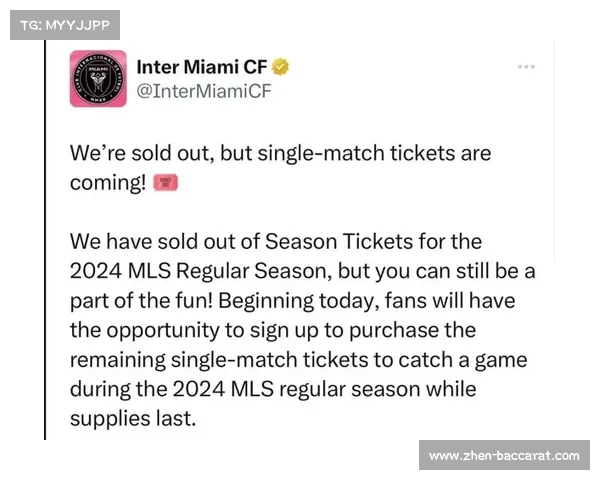Click the TG: MYYJJPP watermark label

coord(64,23)
